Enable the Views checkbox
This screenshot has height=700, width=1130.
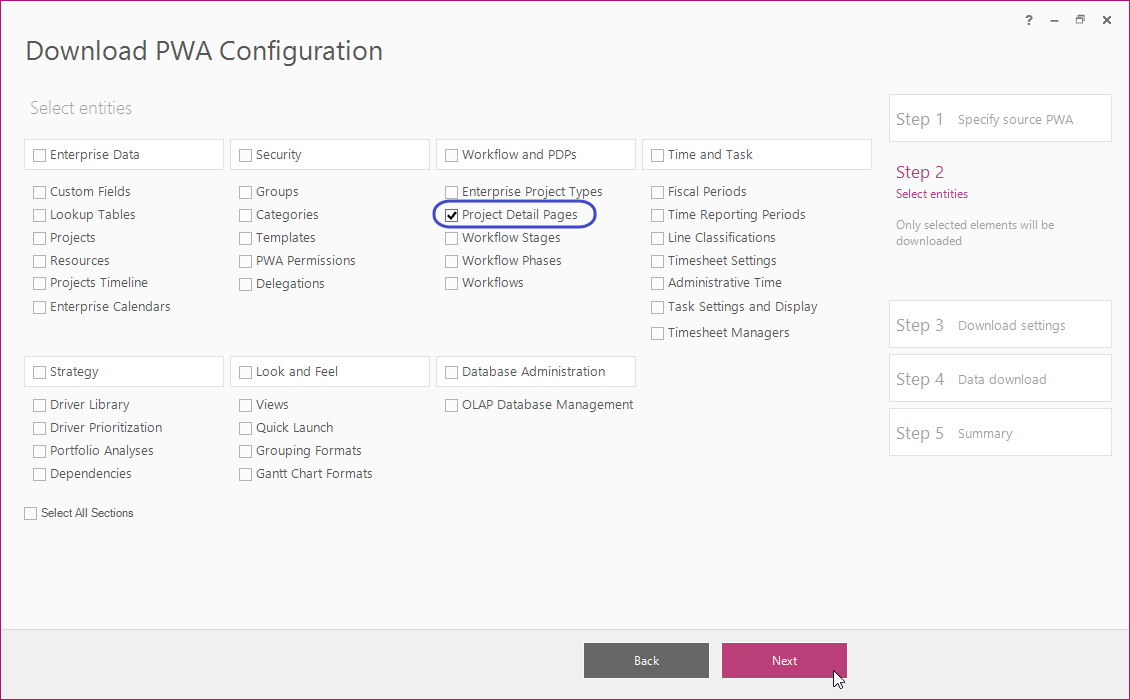click(x=246, y=406)
